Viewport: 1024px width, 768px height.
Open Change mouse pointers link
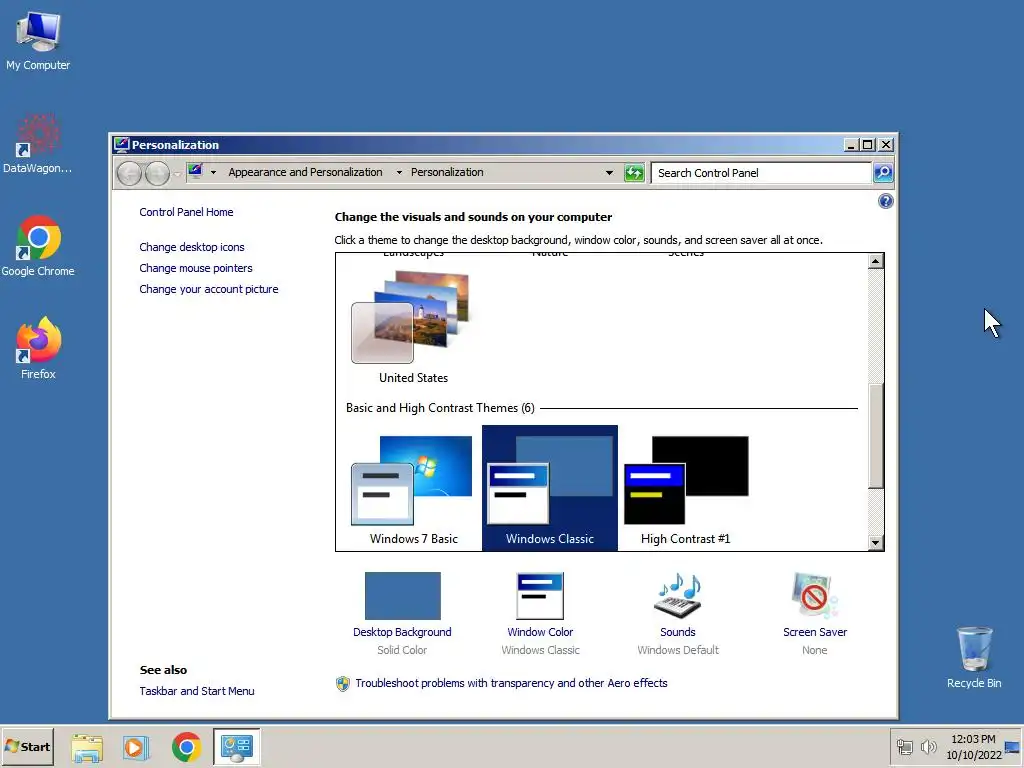195,268
